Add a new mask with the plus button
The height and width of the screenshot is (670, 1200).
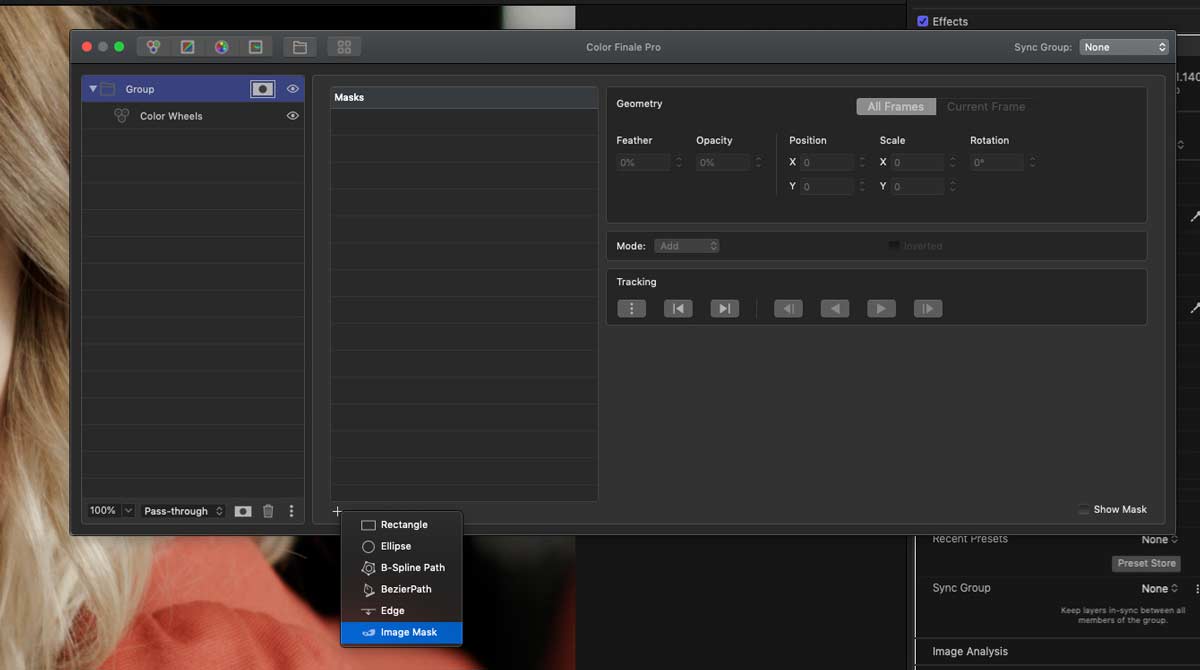pos(337,511)
